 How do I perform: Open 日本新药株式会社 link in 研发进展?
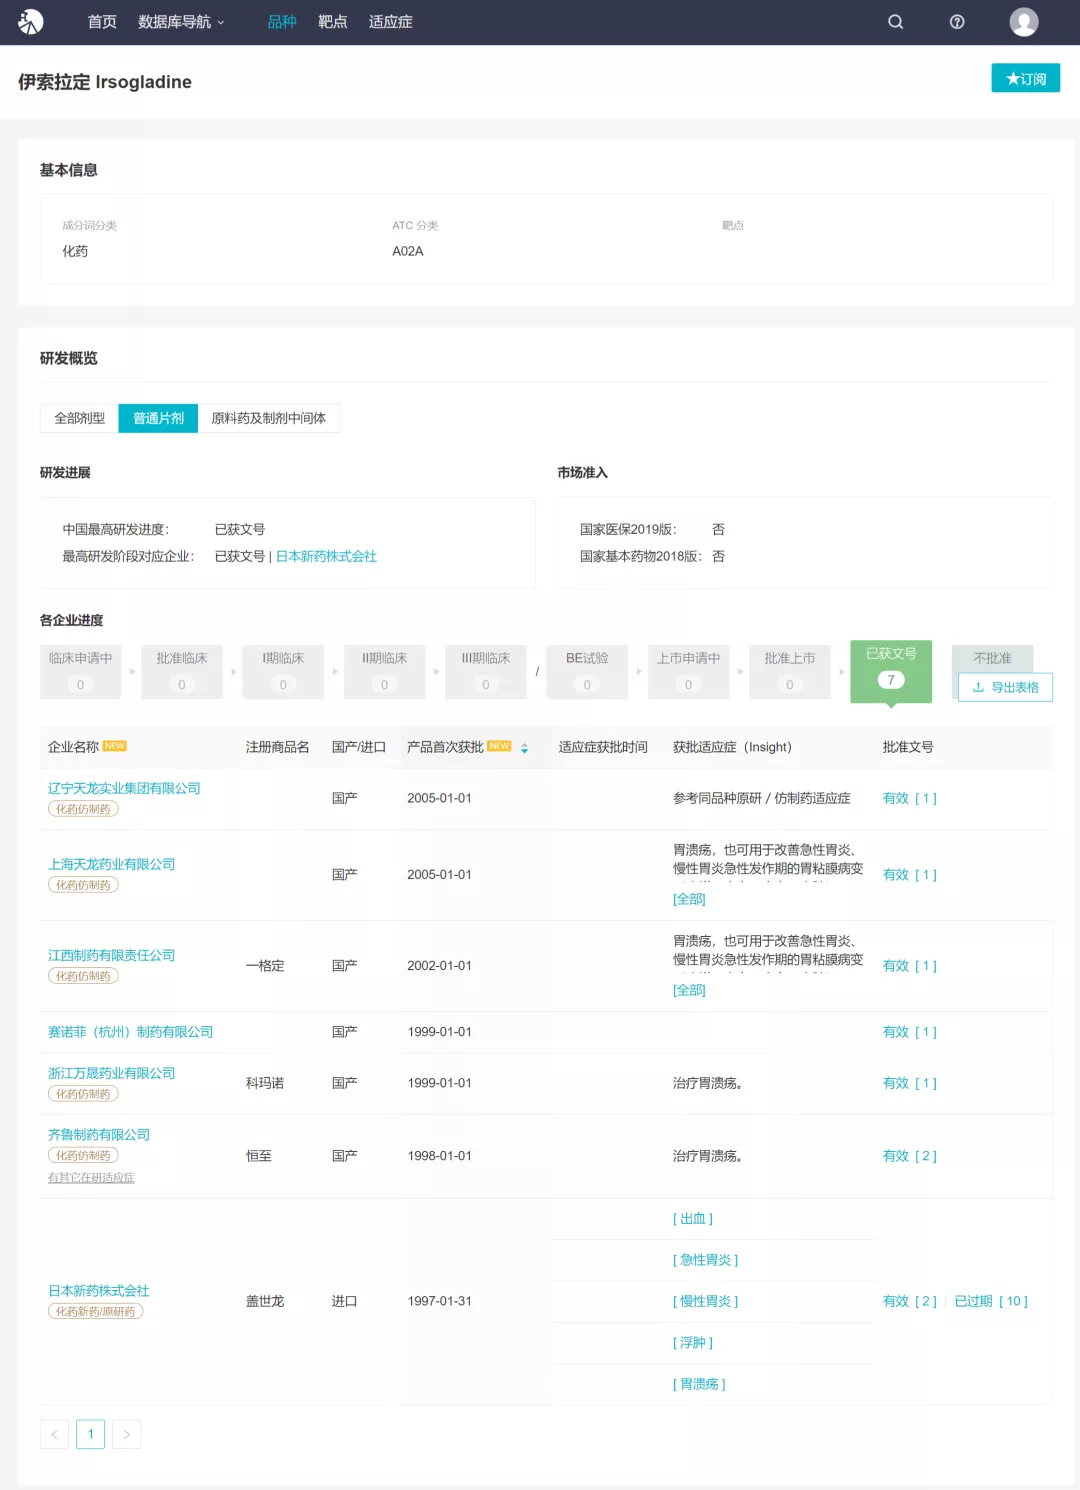coord(326,556)
